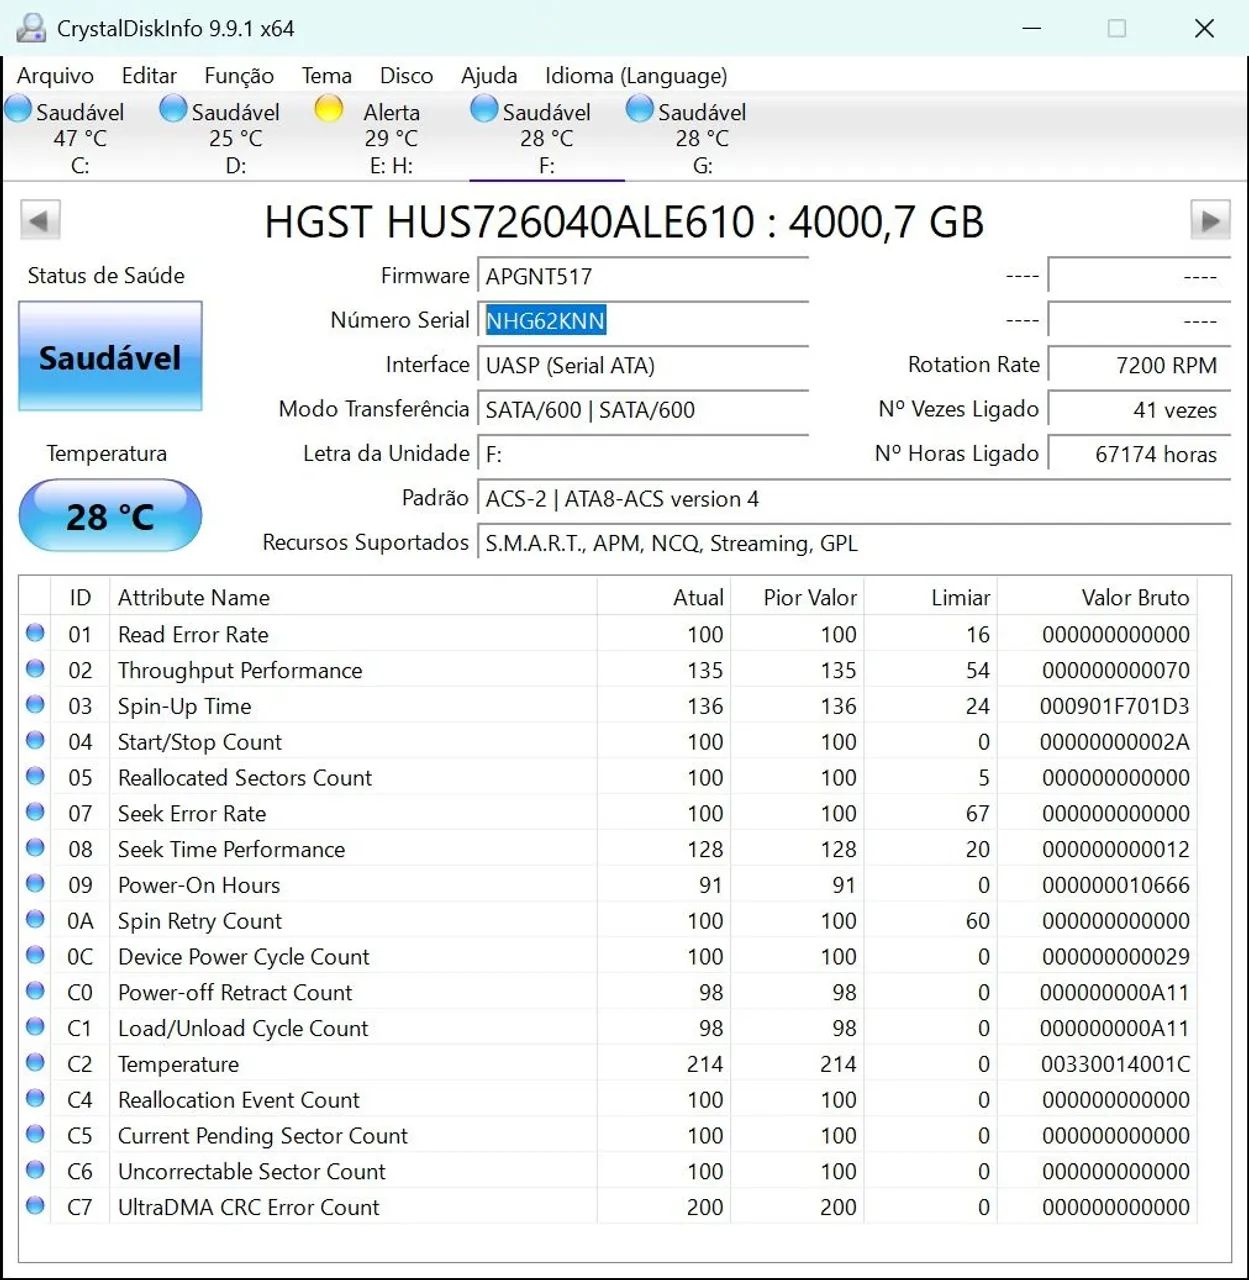The width and height of the screenshot is (1249, 1280).
Task: Go to previous disk with left arrow
Action: pyautogui.click(x=40, y=220)
